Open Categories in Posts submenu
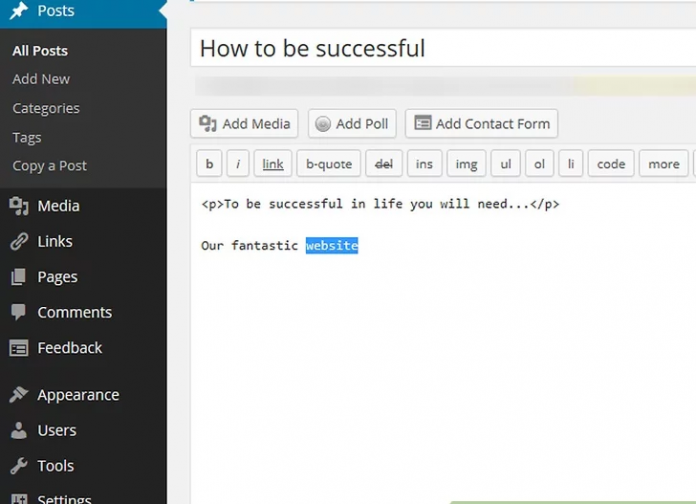696x504 pixels. 46,108
